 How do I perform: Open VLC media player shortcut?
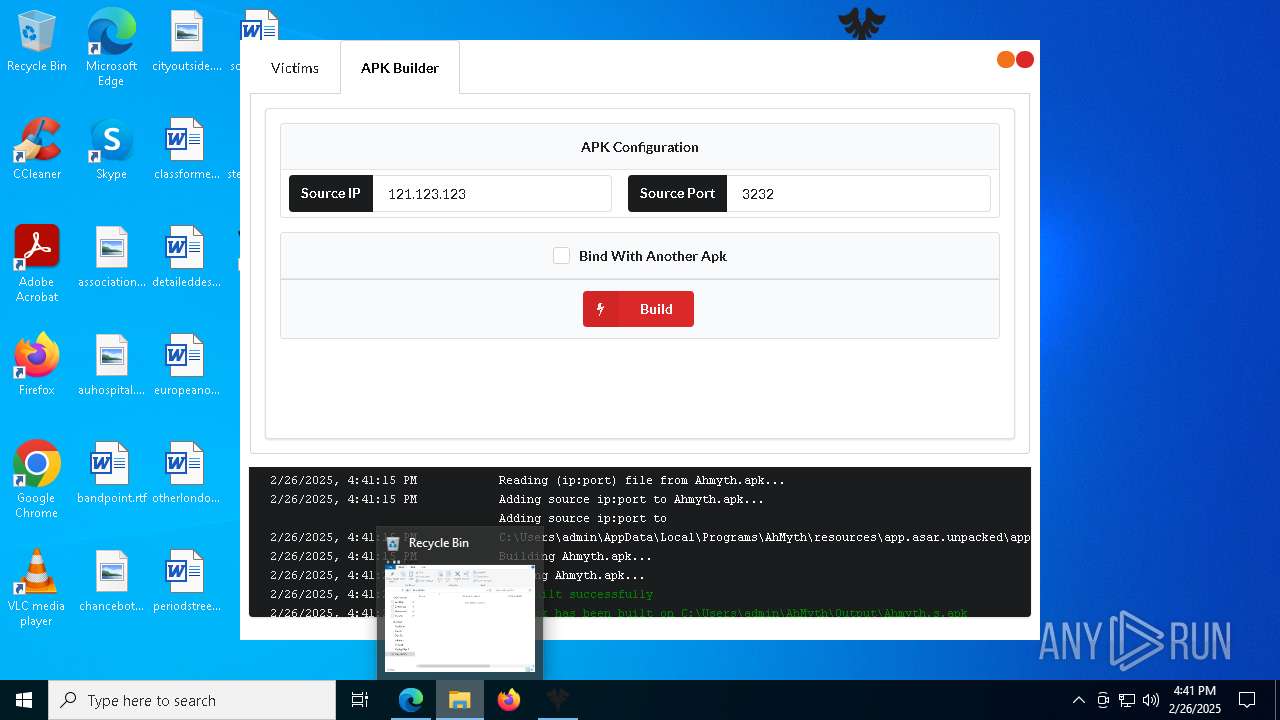(x=37, y=588)
